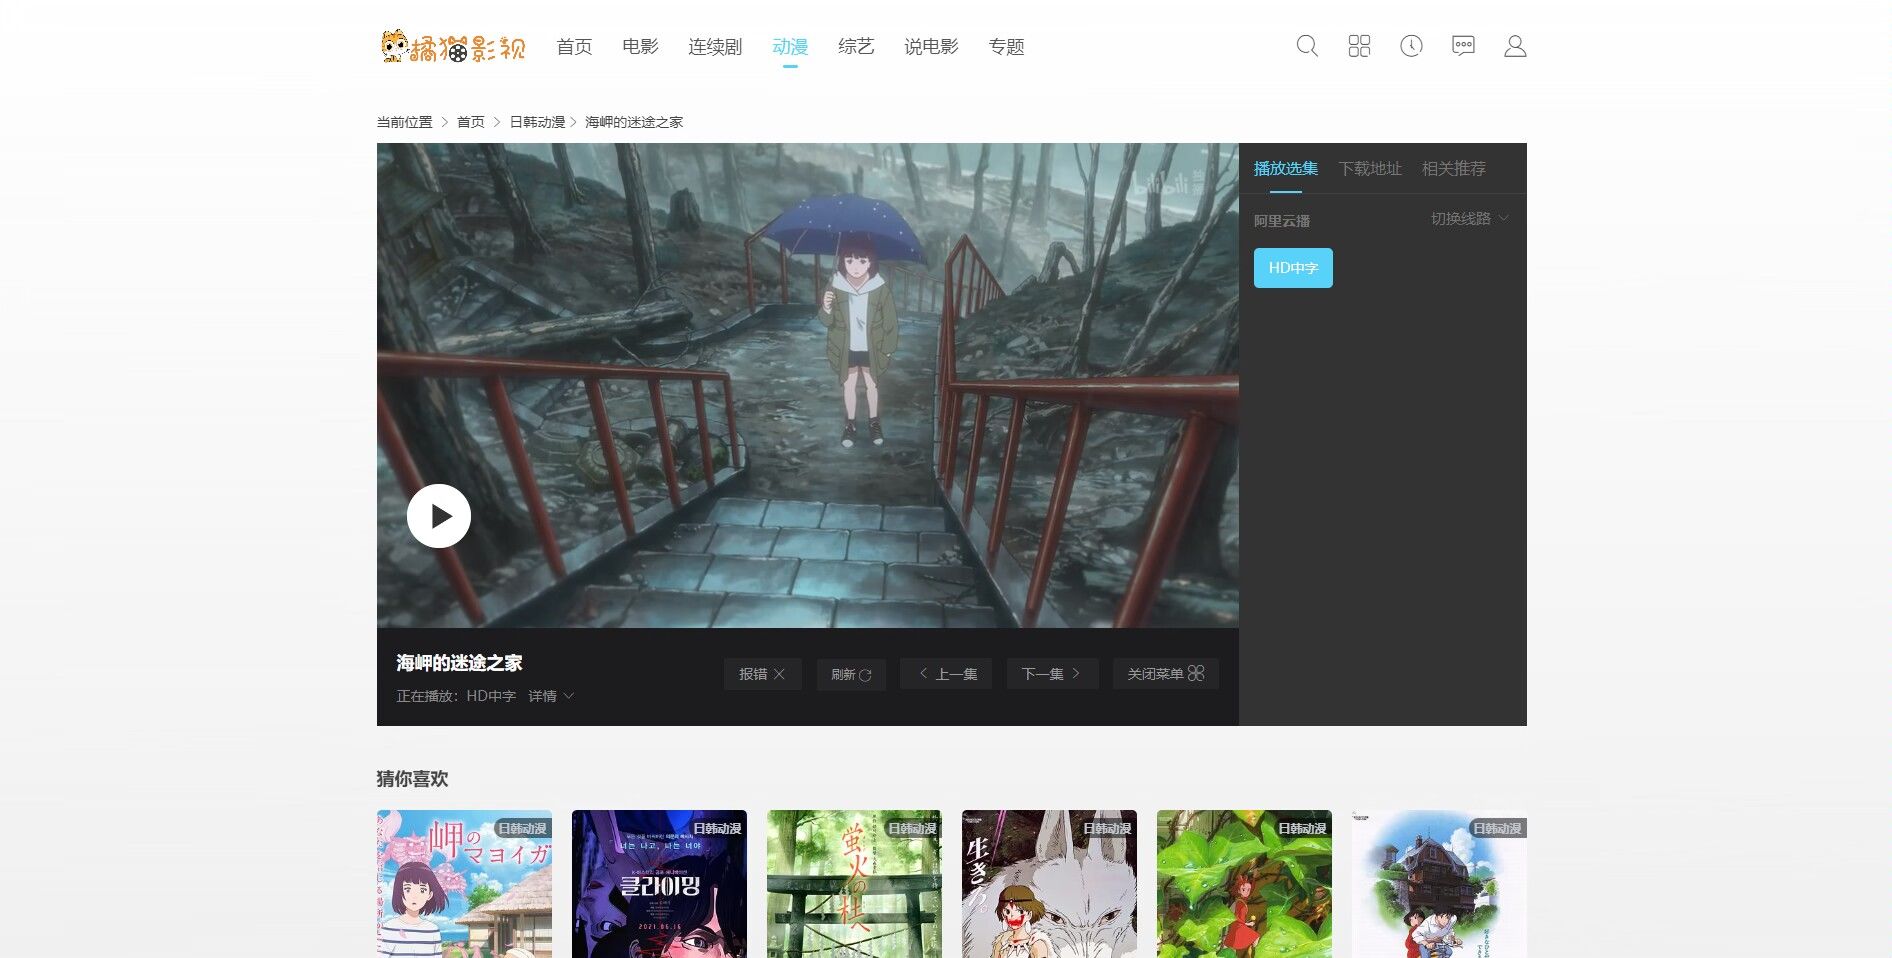This screenshot has width=1892, height=958.
Task: Play the video with the round play button
Action: pos(439,516)
